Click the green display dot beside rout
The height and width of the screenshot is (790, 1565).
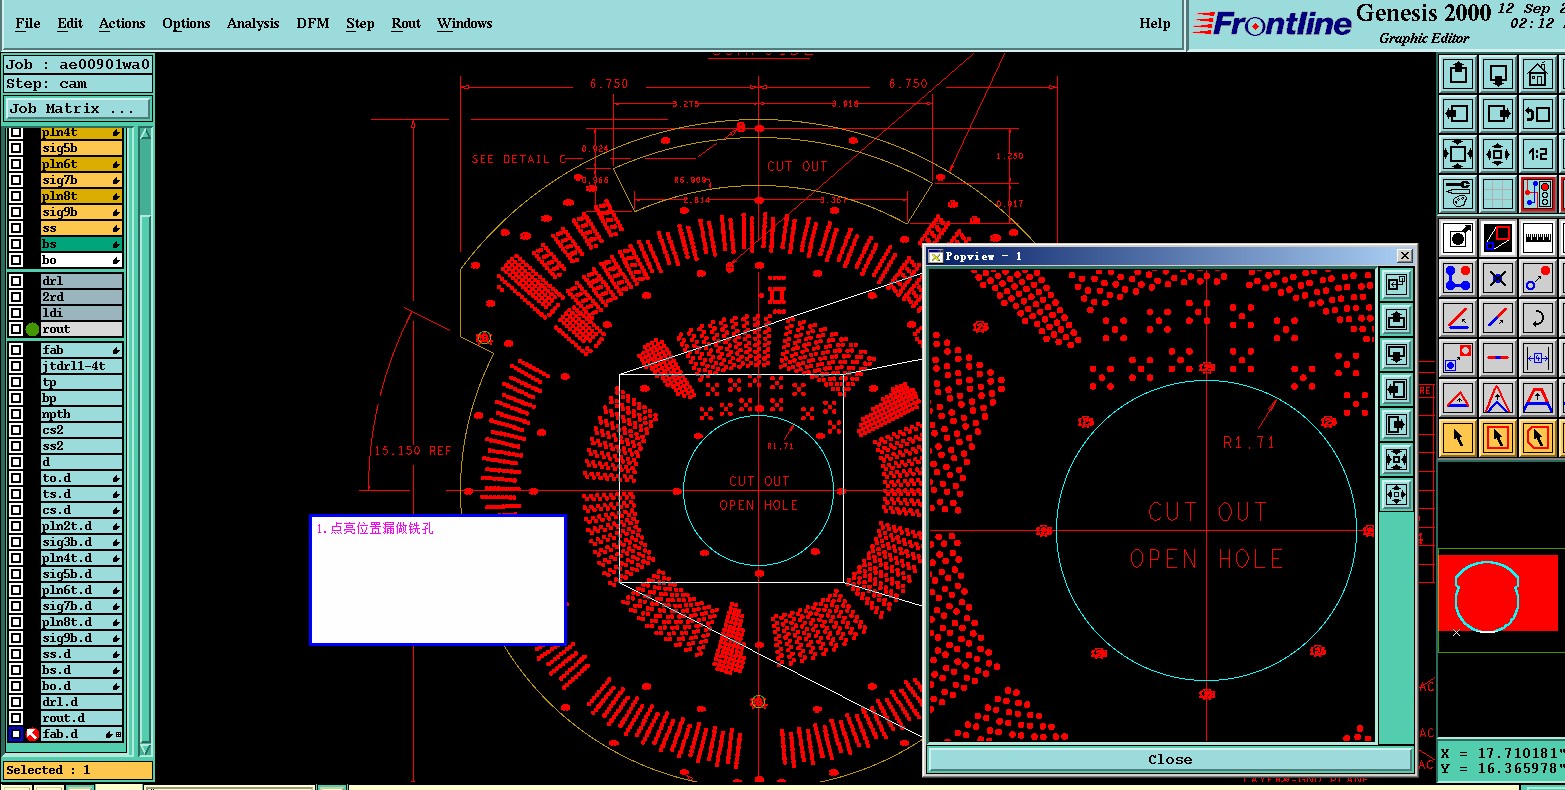(32, 329)
